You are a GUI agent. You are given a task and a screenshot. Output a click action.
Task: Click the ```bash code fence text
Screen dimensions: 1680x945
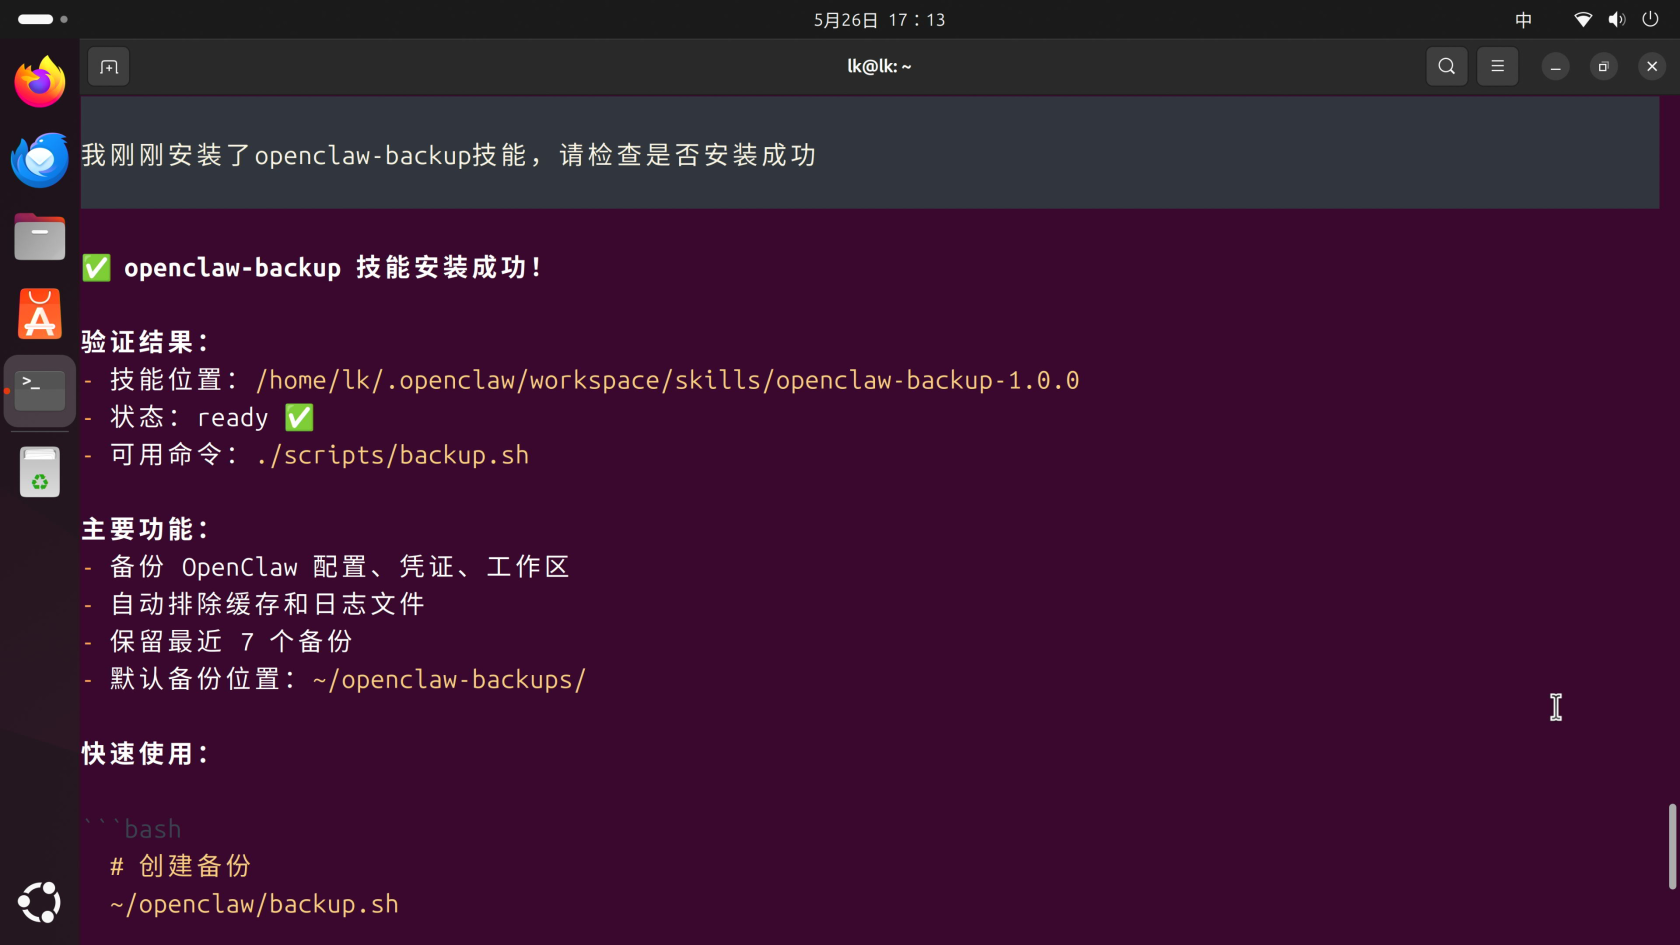coord(132,829)
